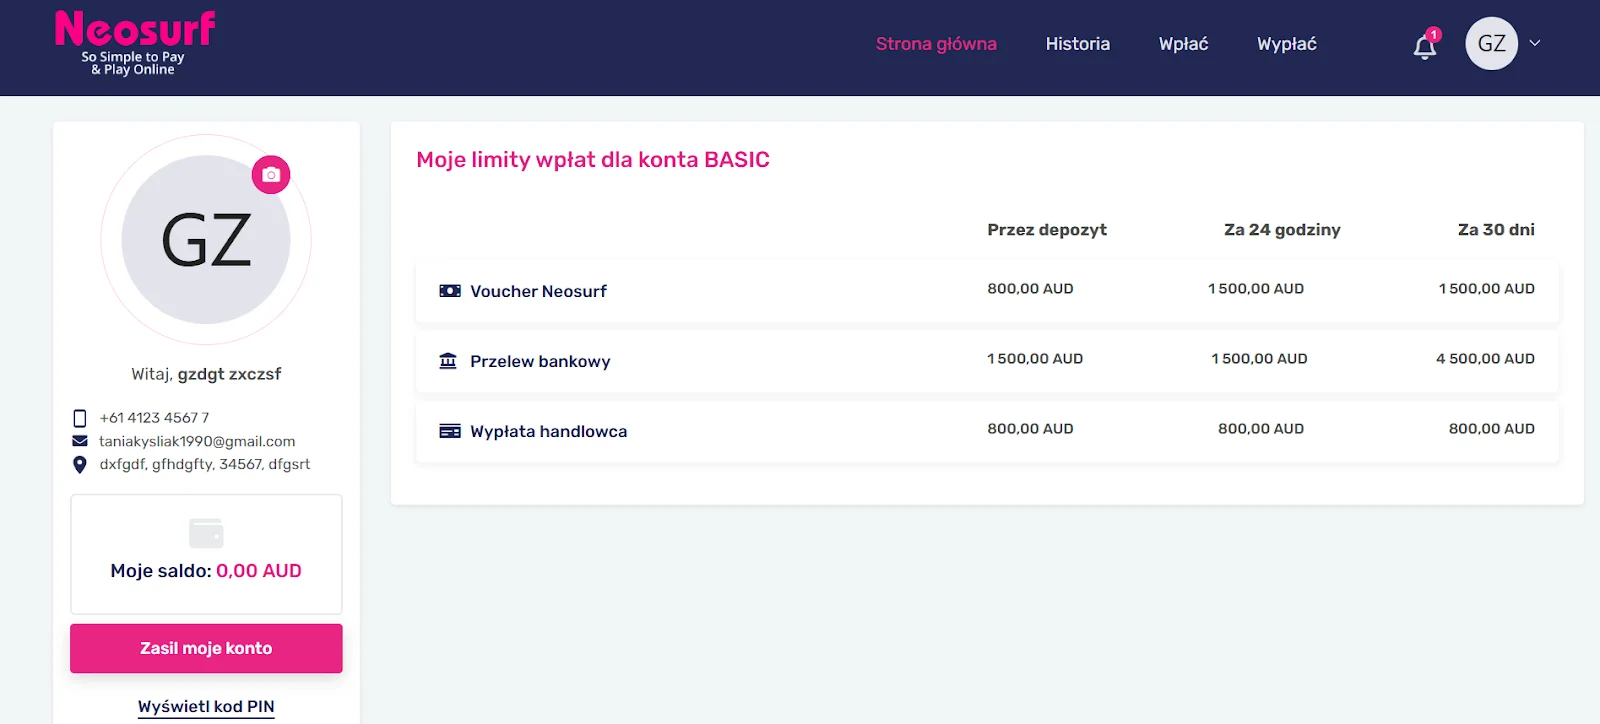The width and height of the screenshot is (1600, 724).
Task: Expand the user account dropdown chevron
Action: (1535, 43)
